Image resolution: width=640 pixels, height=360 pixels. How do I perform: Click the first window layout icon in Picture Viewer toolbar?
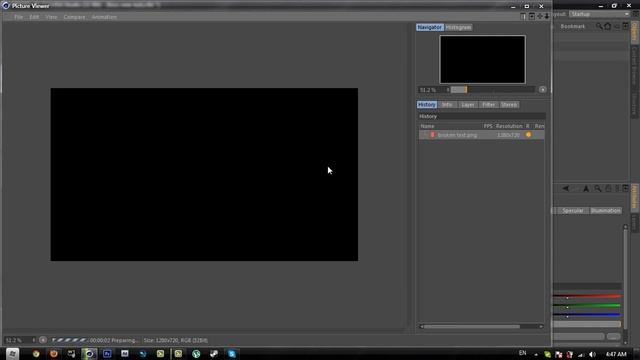(x=523, y=16)
